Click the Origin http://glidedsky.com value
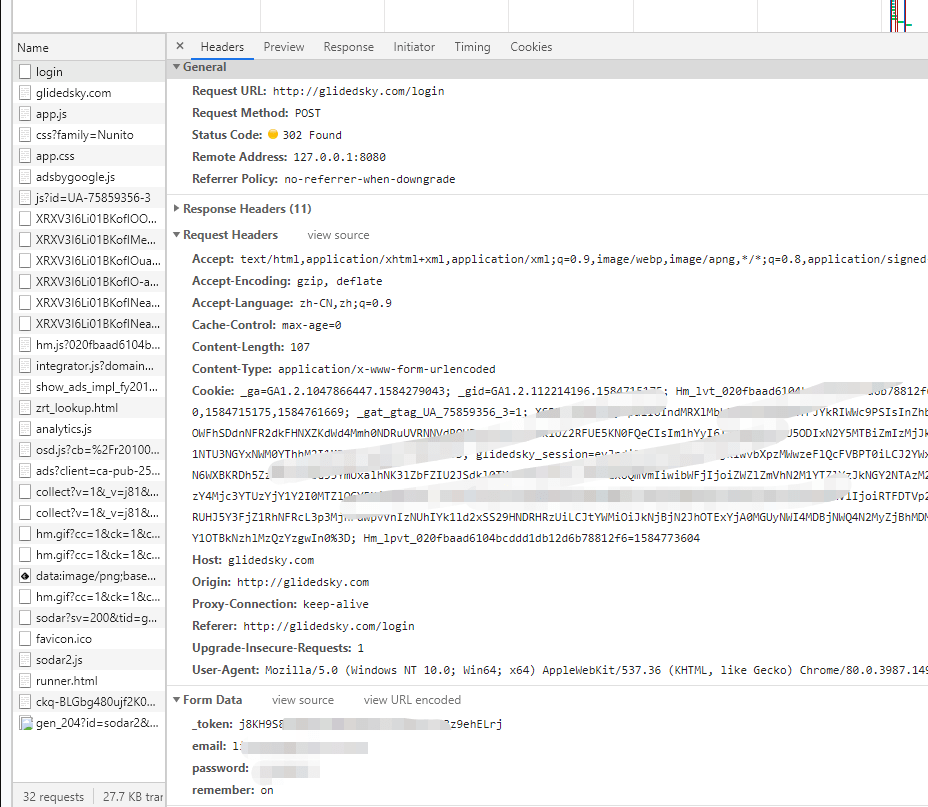Image resolution: width=928 pixels, height=807 pixels. pos(303,582)
